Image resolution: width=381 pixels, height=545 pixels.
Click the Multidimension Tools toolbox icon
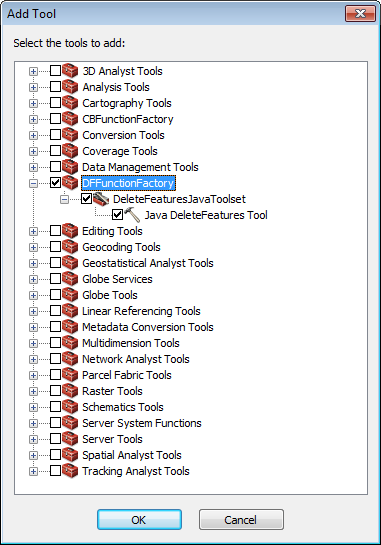point(70,343)
